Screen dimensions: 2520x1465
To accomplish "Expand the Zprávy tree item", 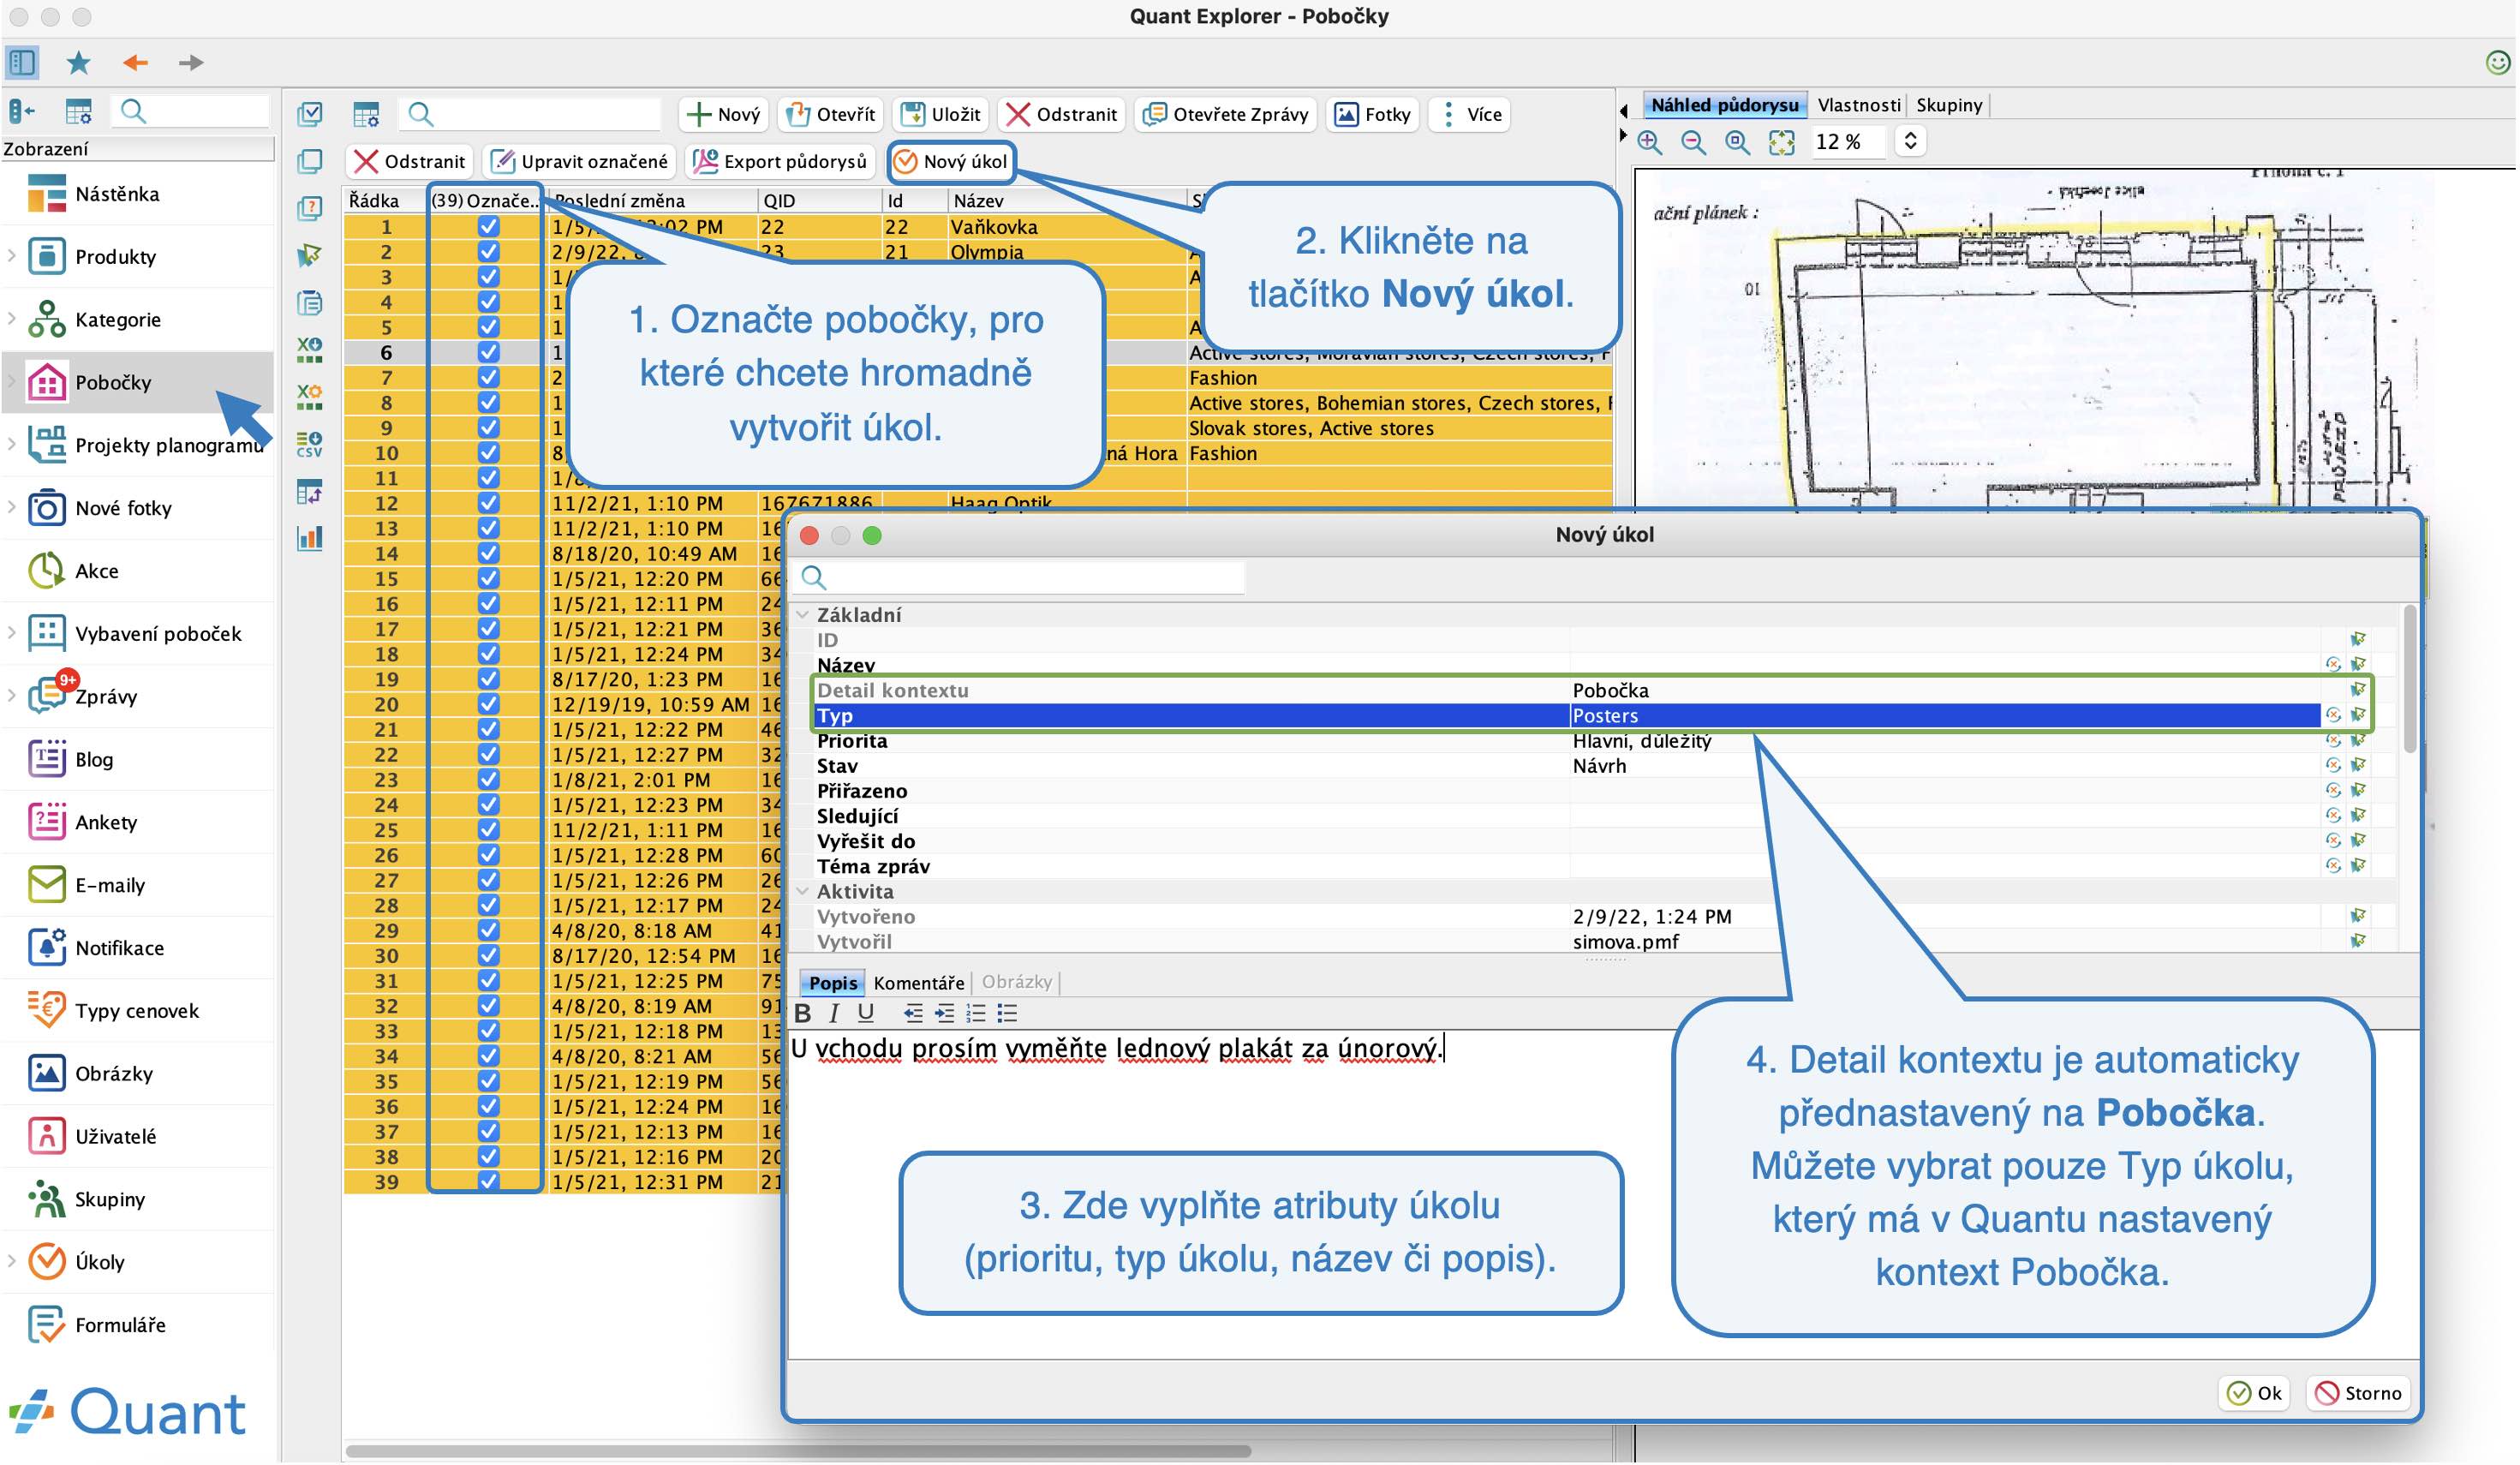I will pos(11,696).
